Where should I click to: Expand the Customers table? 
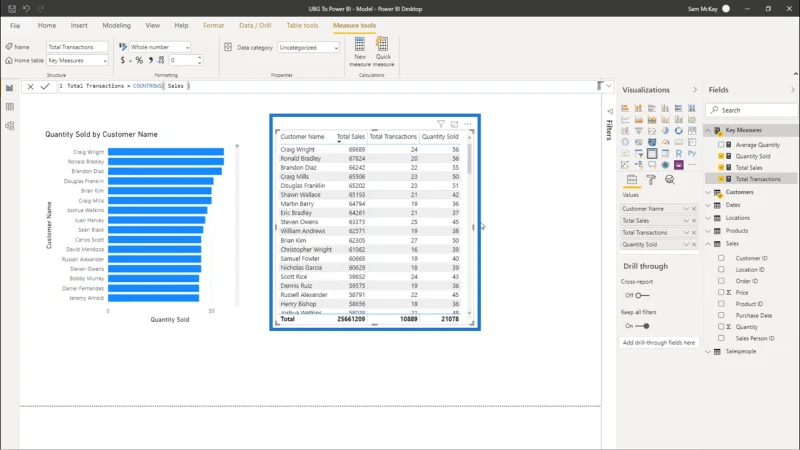pos(708,192)
